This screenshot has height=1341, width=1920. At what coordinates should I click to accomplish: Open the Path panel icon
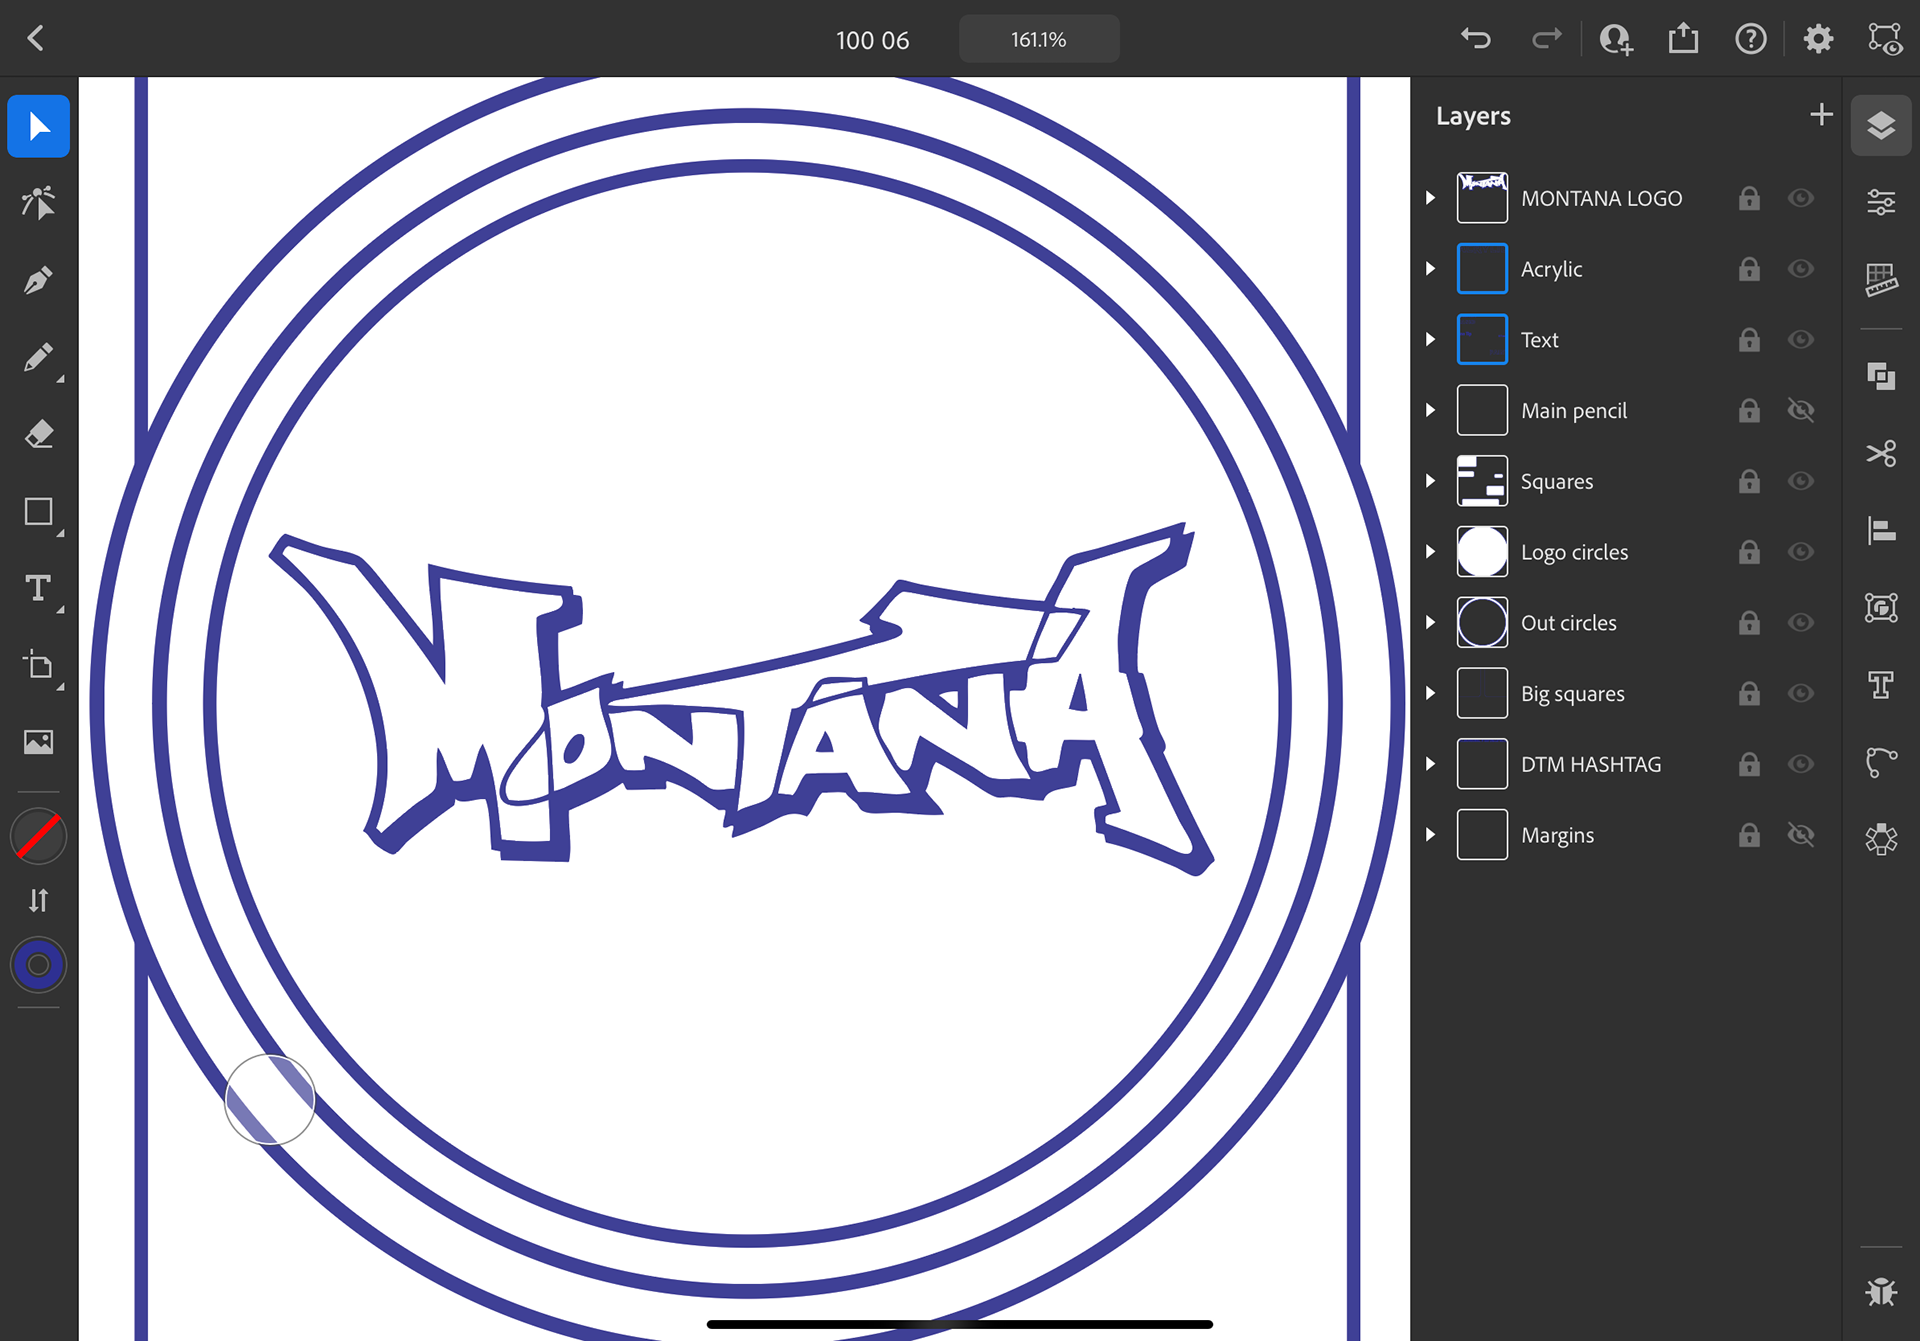pos(1881,762)
